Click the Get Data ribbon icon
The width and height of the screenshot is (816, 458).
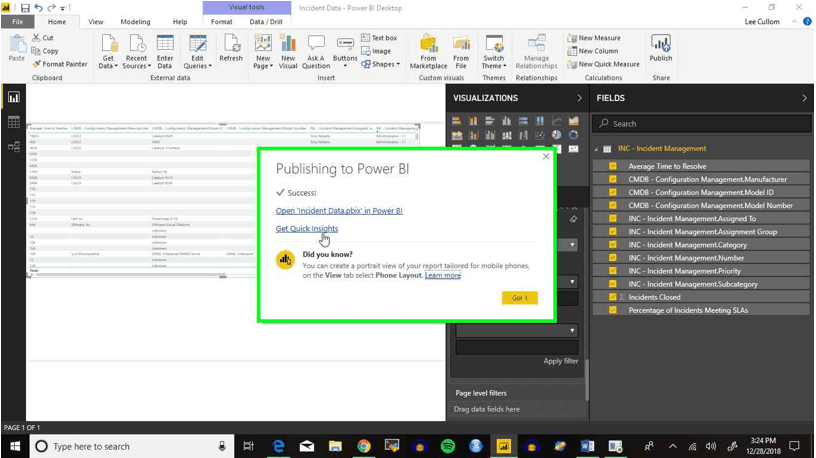pyautogui.click(x=108, y=51)
